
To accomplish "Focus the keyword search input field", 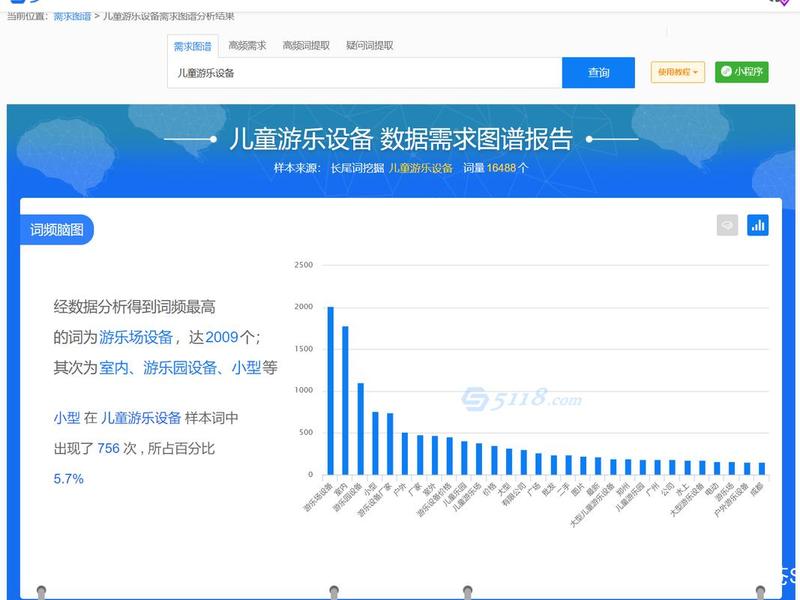I will (365, 72).
